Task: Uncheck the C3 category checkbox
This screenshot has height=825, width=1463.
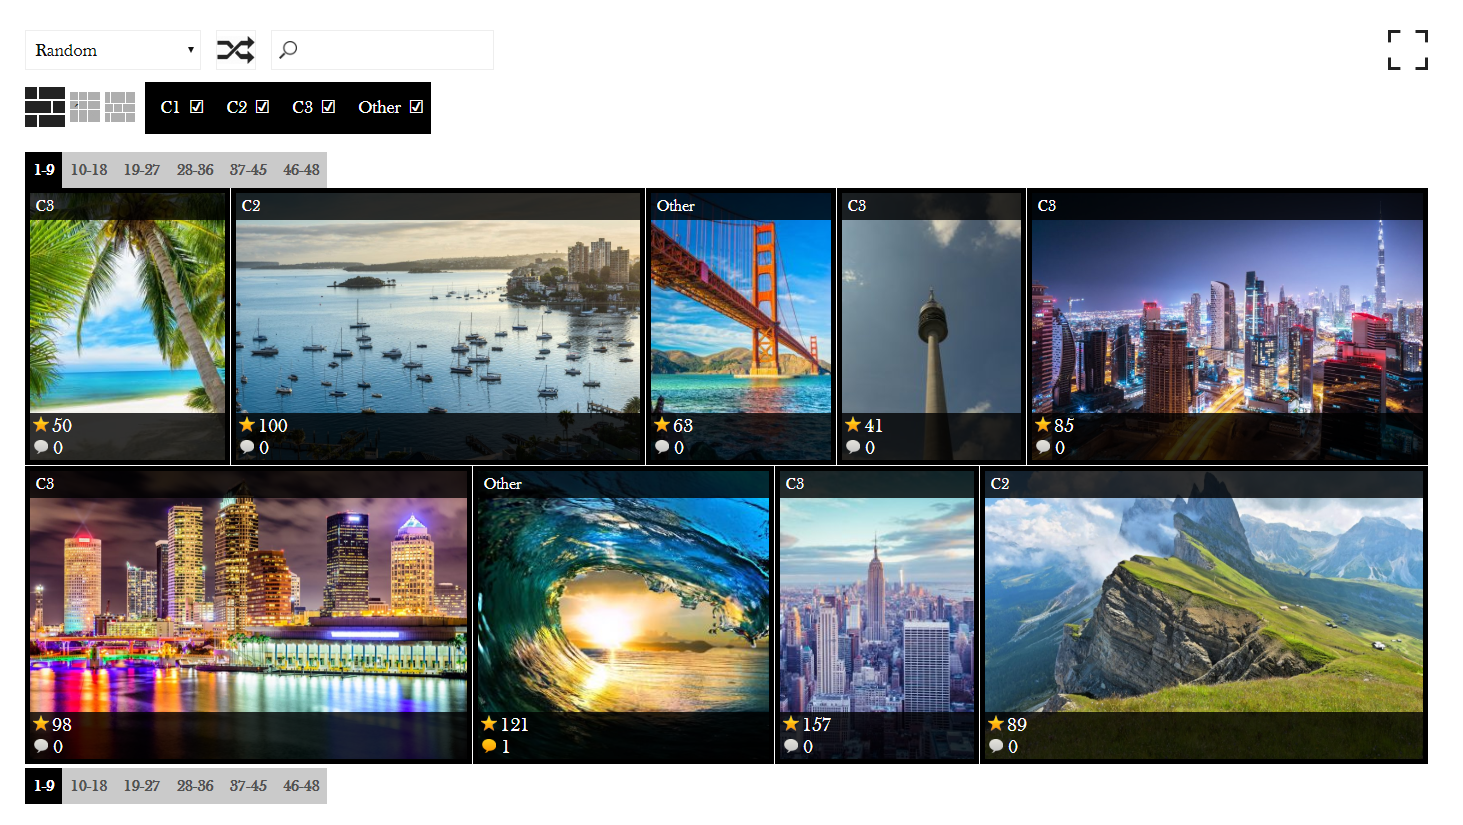Action: click(329, 107)
